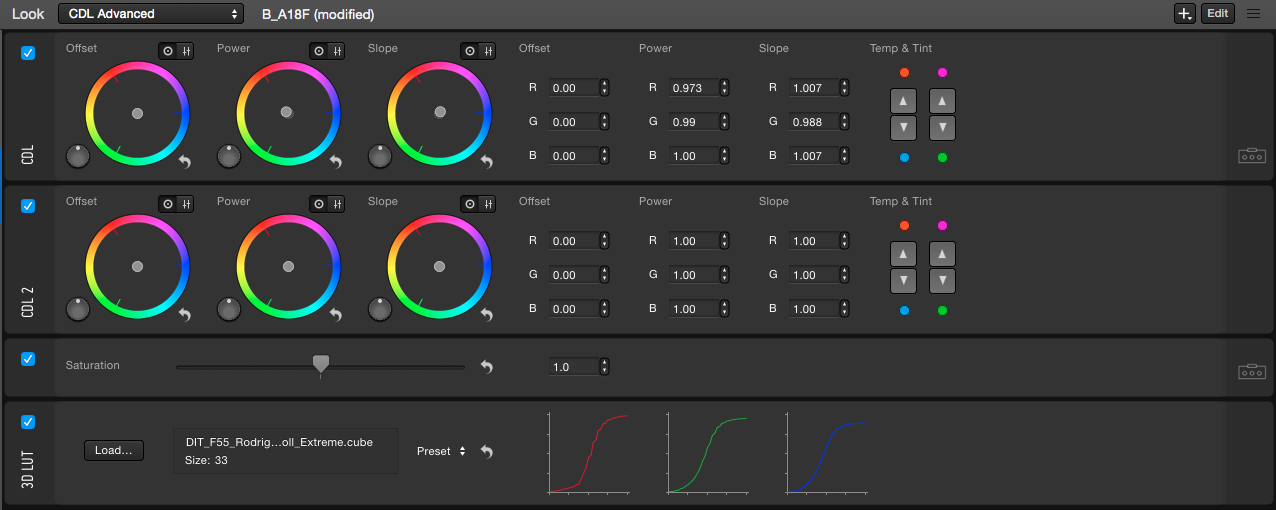The image size is (1276, 510).
Task: Click the Load... LUT button
Action: [114, 451]
